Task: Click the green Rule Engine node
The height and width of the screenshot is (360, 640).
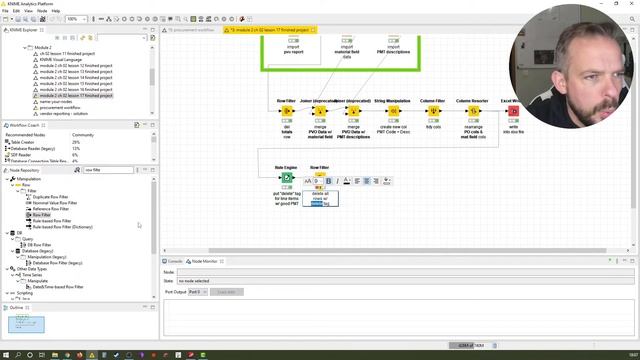Action: [287, 178]
